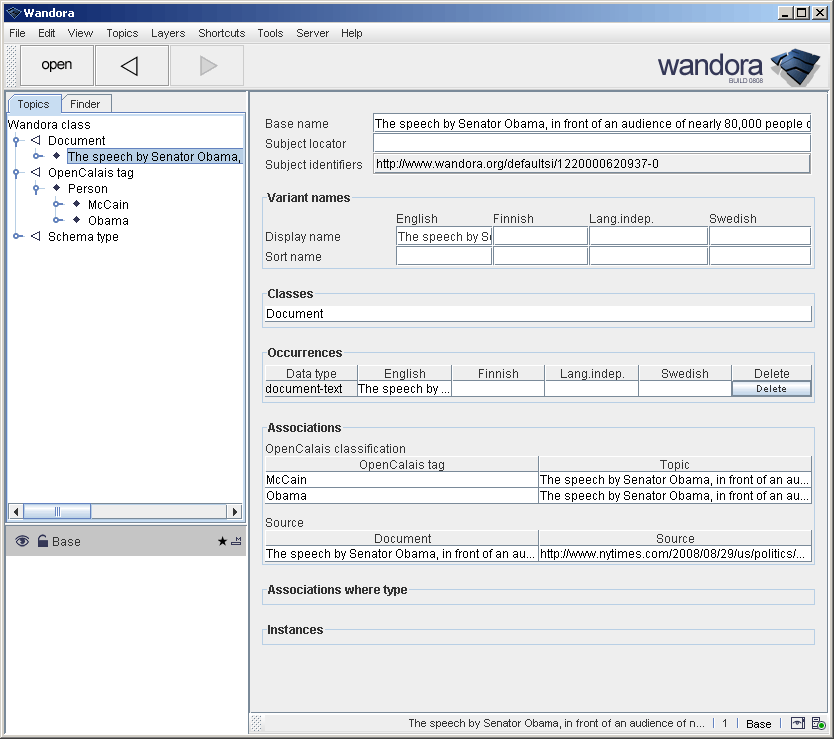The height and width of the screenshot is (739, 834).
Task: Click the Subject locator input field
Action: tap(591, 143)
